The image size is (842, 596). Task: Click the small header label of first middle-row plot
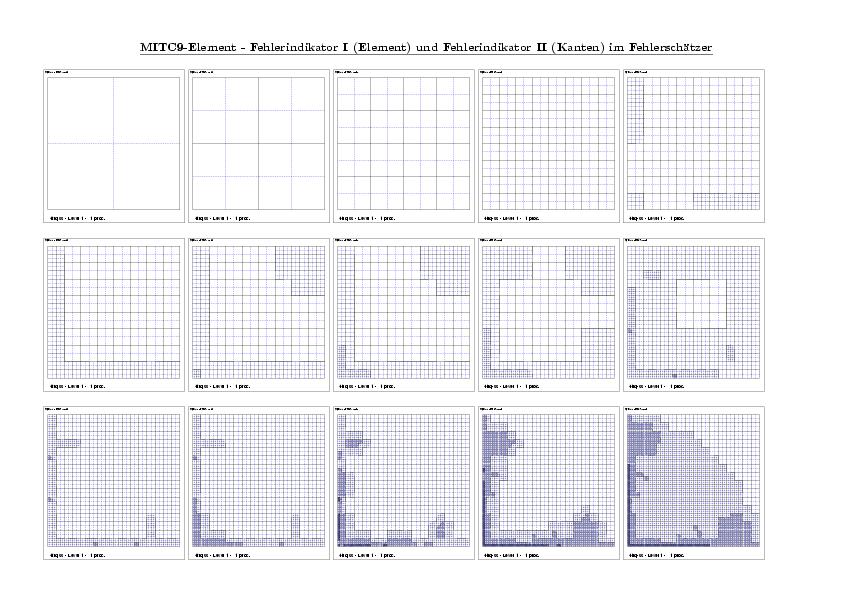pyautogui.click(x=58, y=240)
